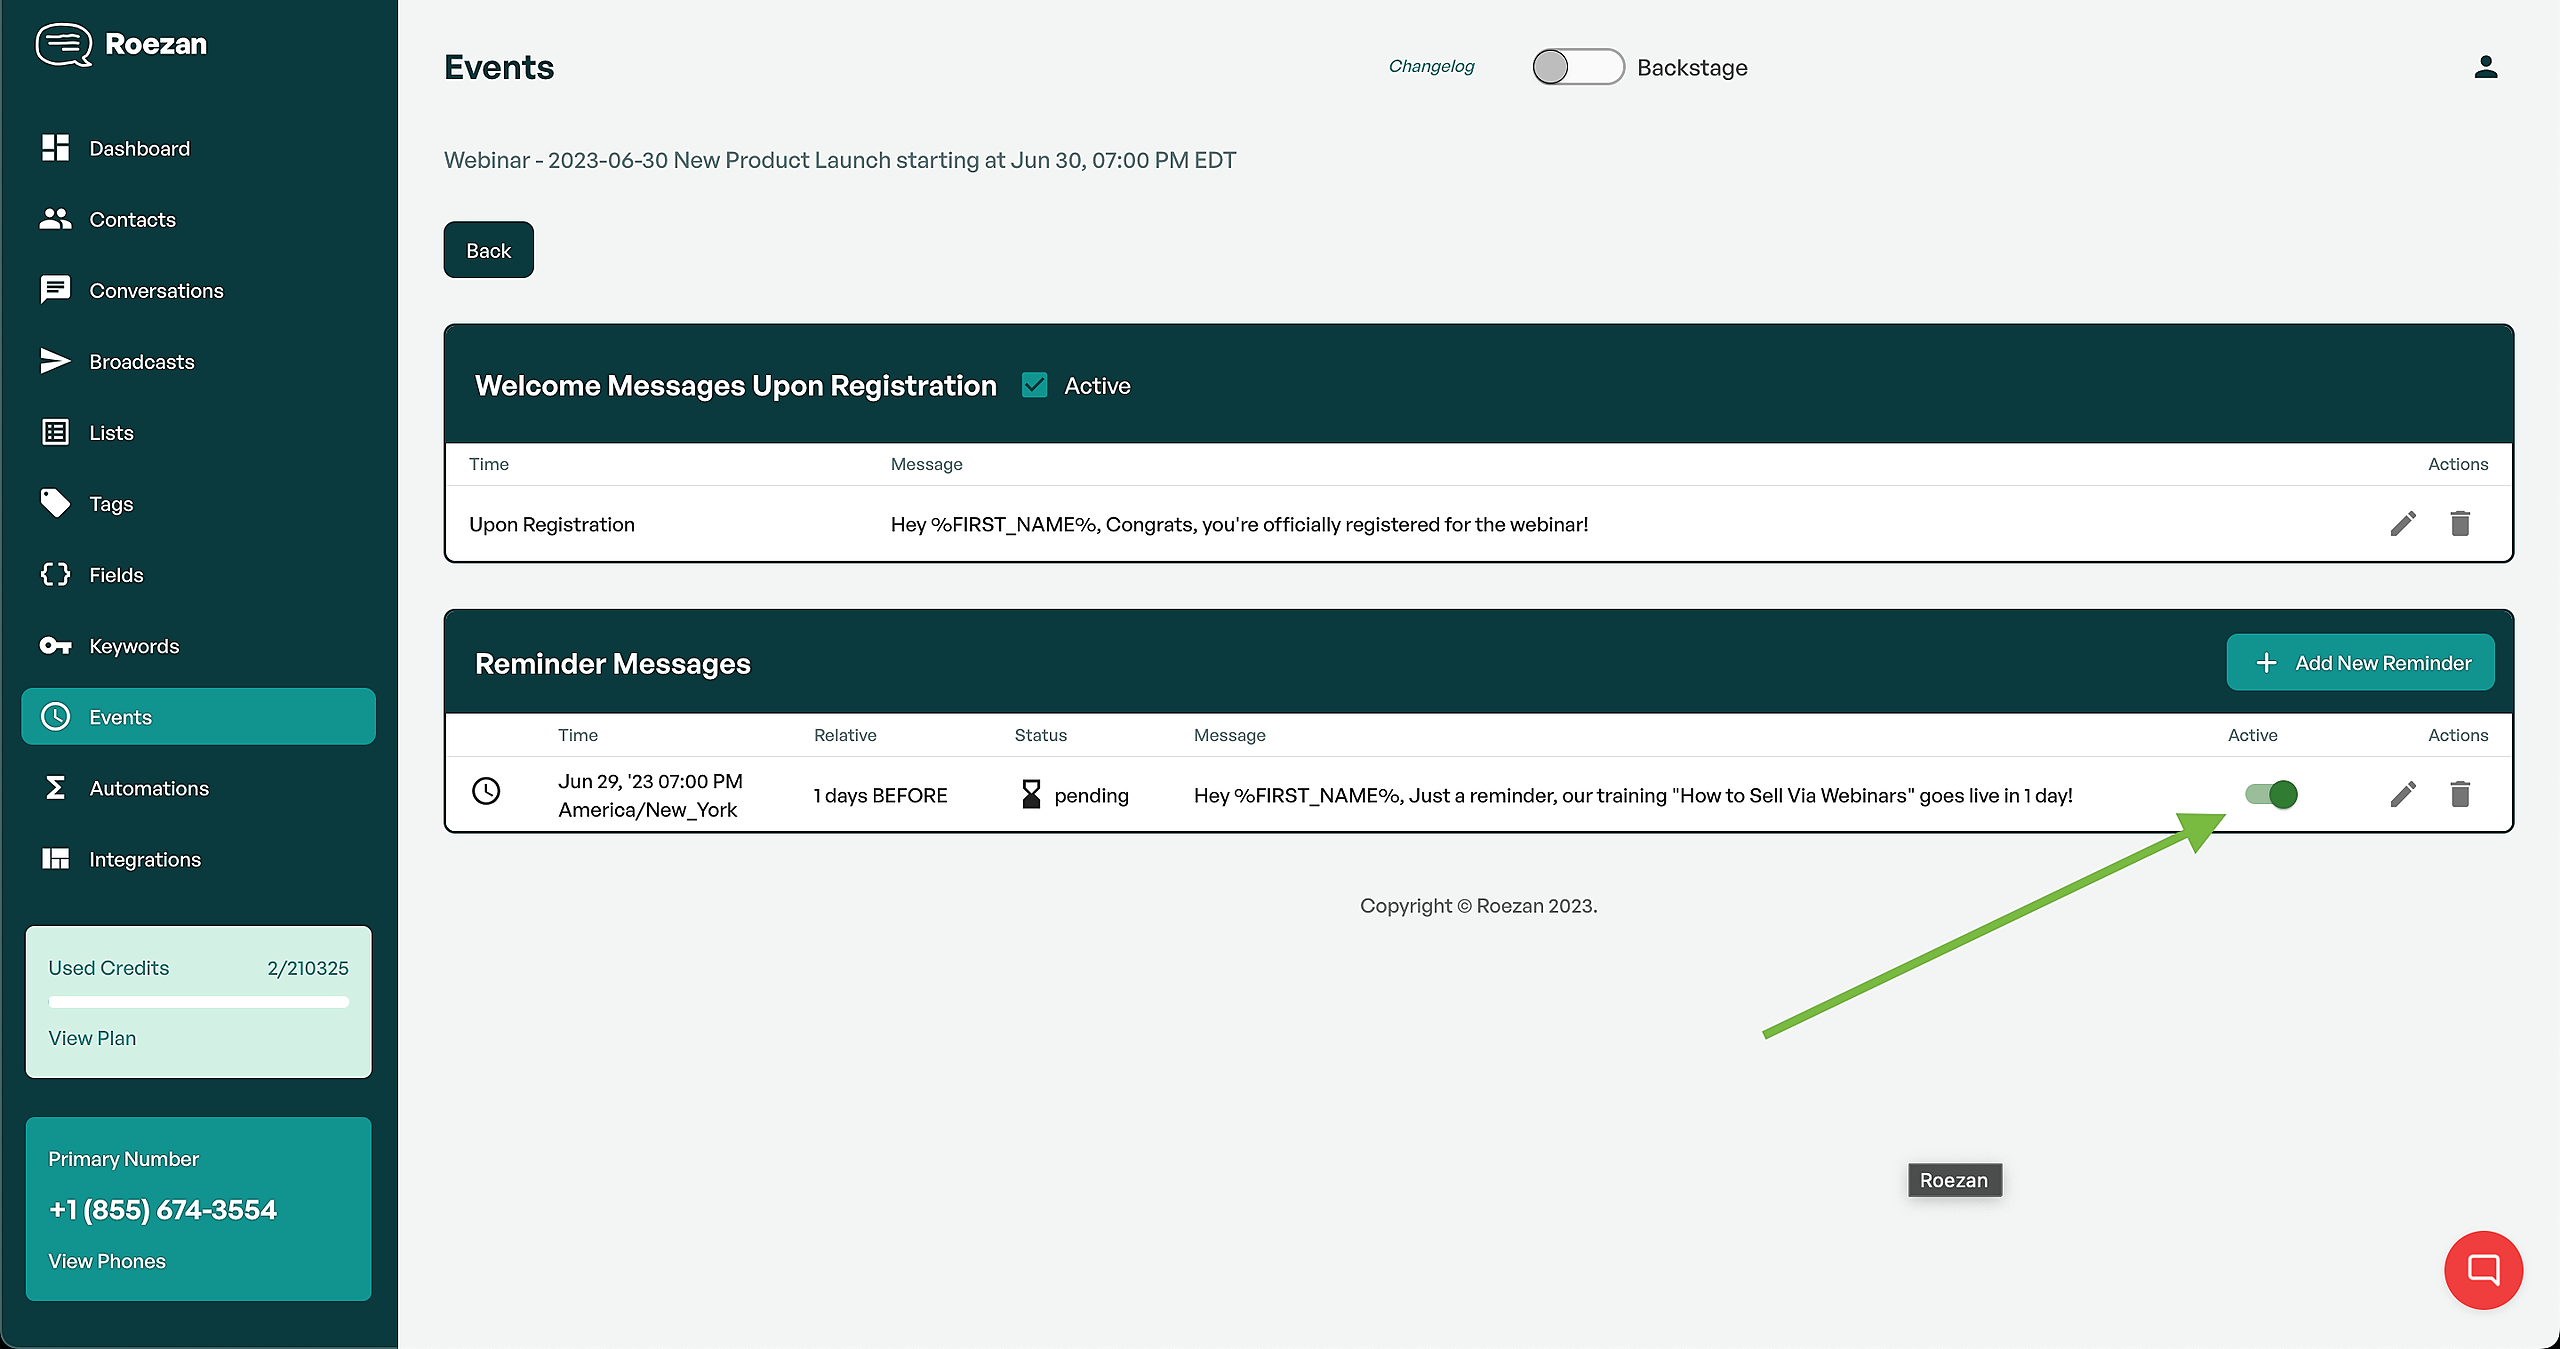The height and width of the screenshot is (1349, 2560).
Task: Click the user account profile icon
Action: tap(2485, 67)
